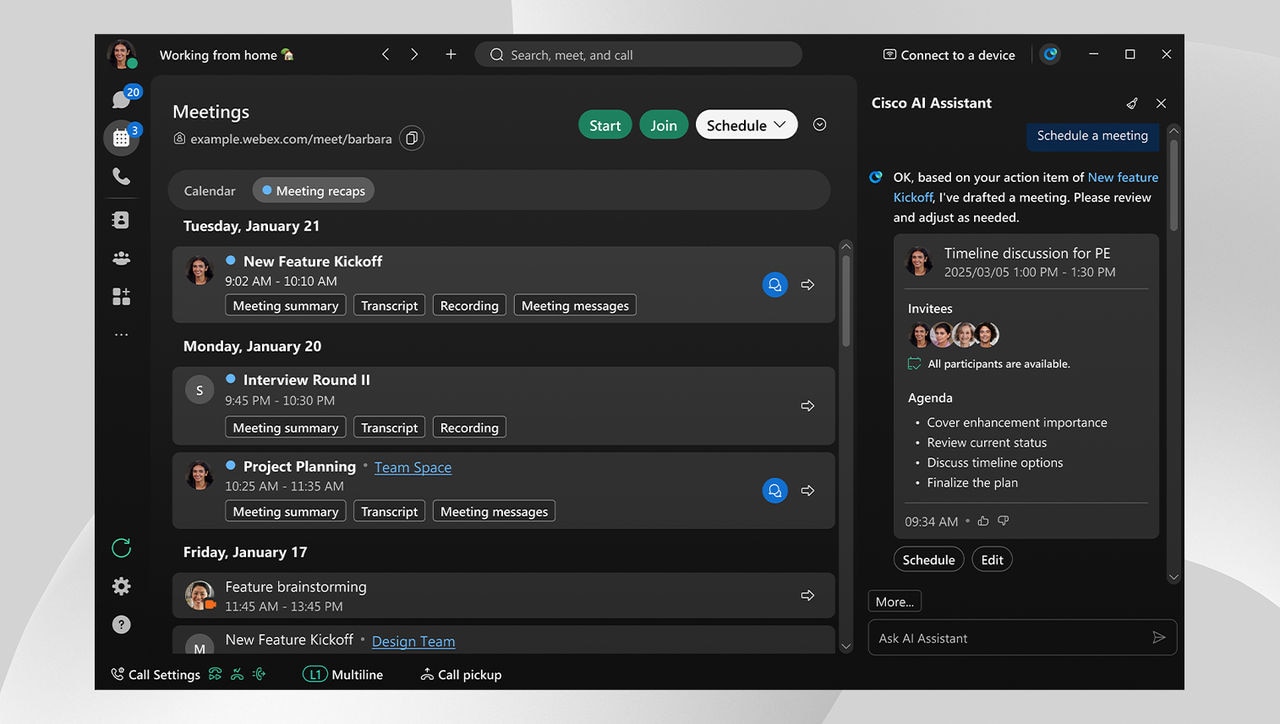Screen dimensions: 1280x724
Task: Click the green Join button
Action: coord(664,125)
